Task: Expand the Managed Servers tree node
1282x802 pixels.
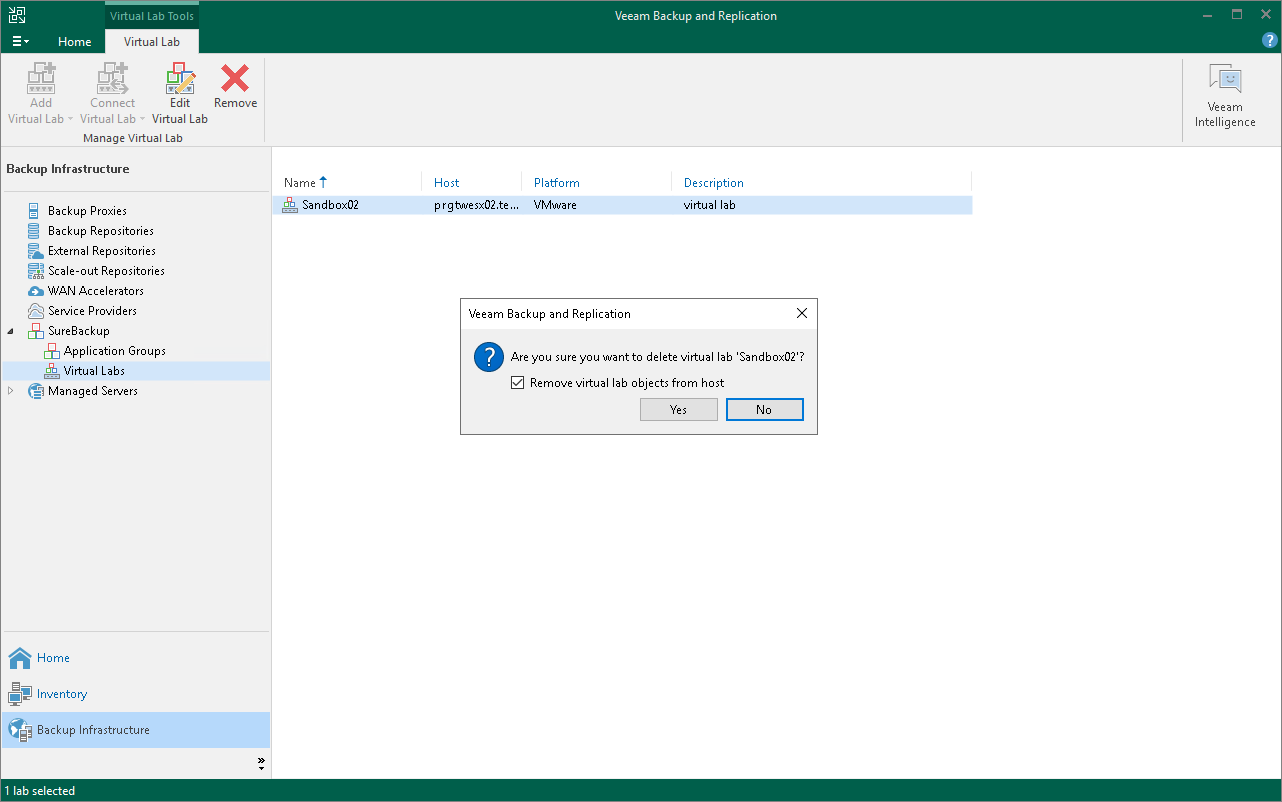Action: coord(9,391)
